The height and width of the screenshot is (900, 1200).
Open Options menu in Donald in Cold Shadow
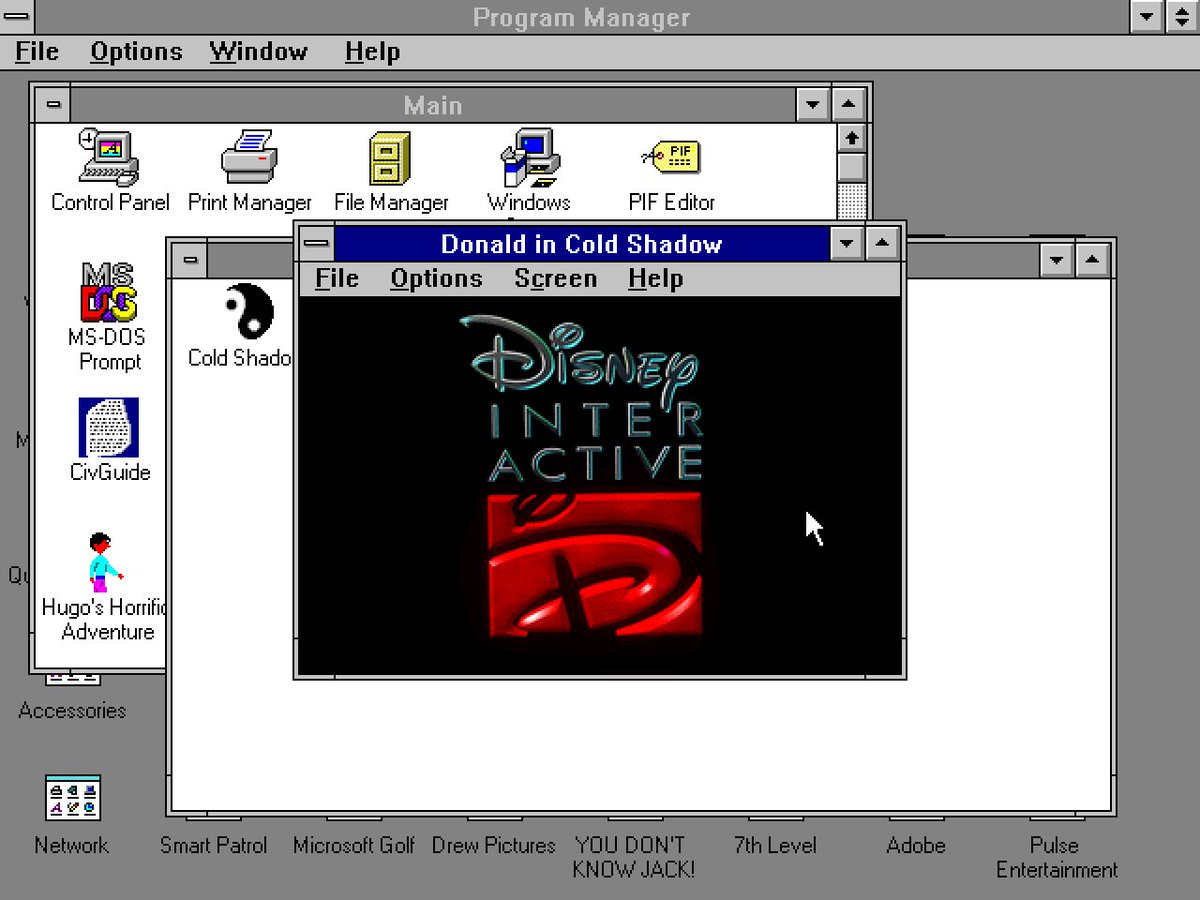[436, 279]
